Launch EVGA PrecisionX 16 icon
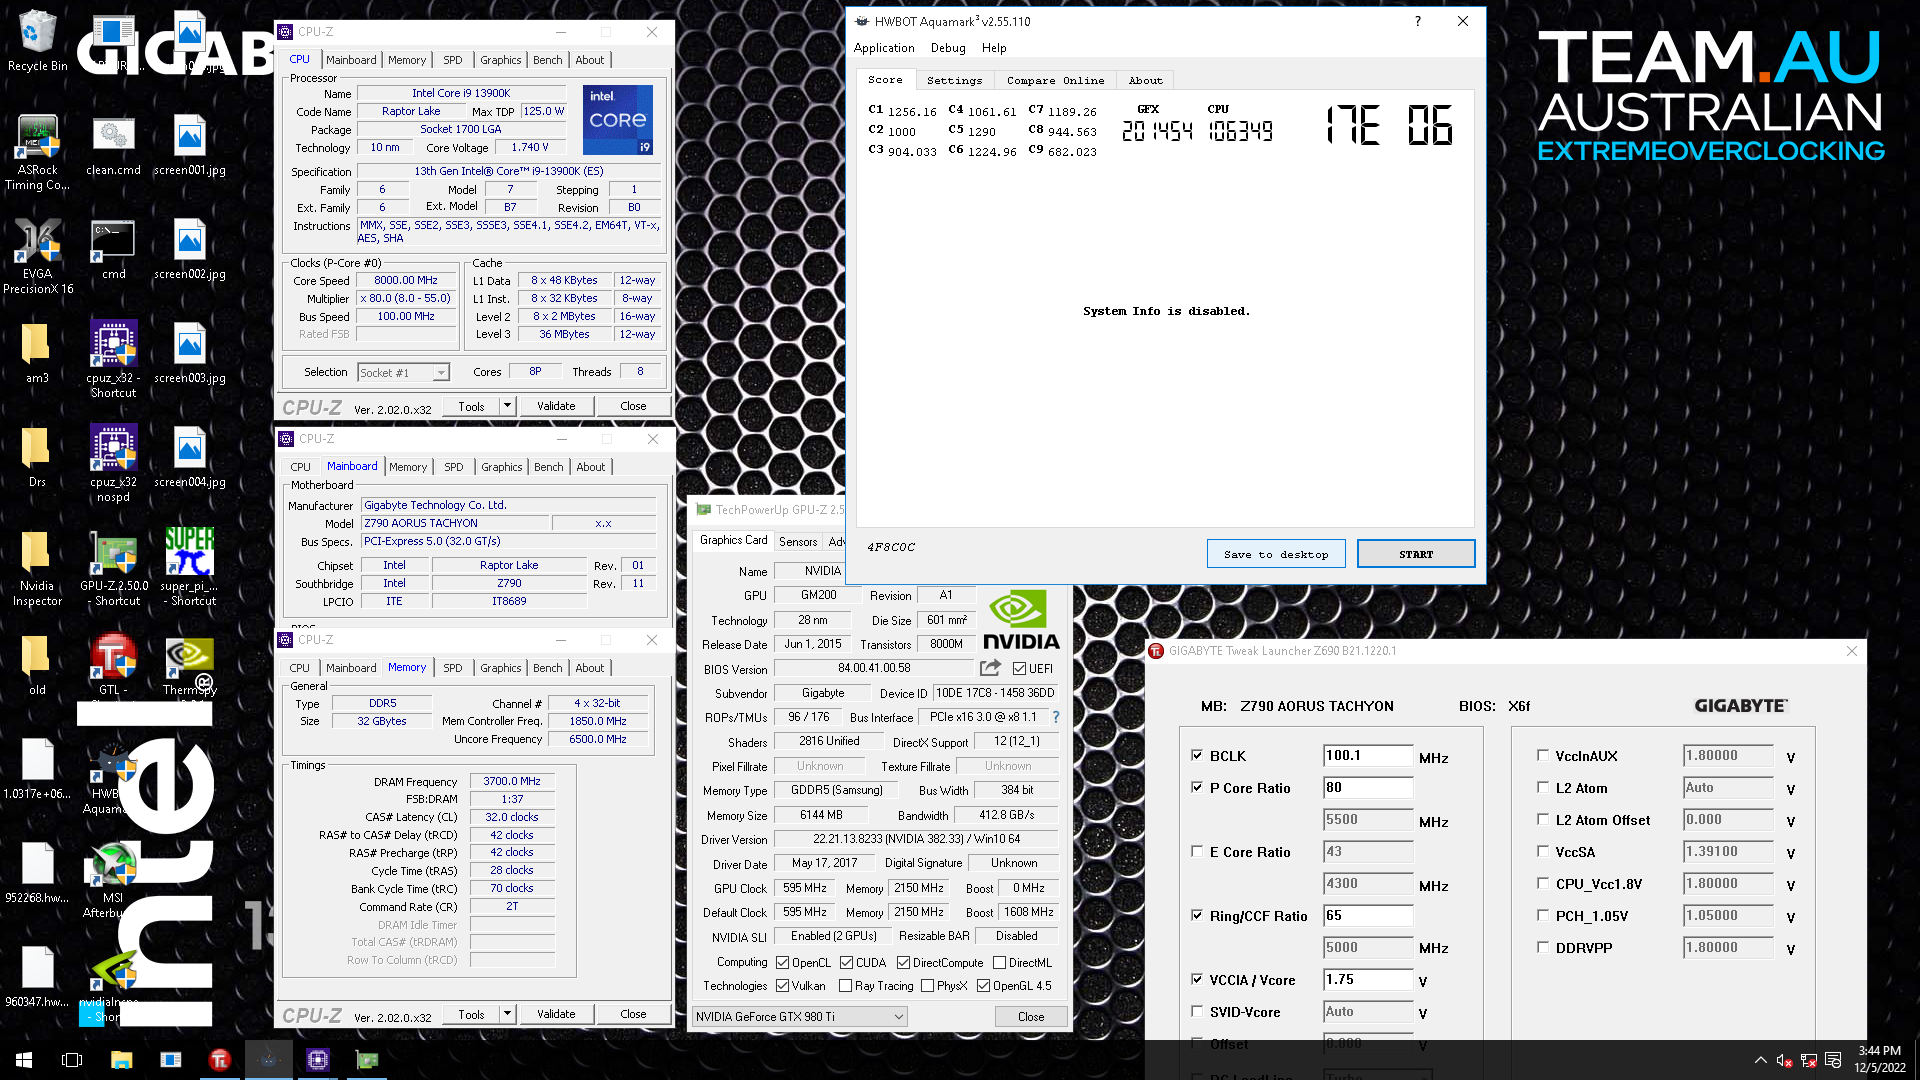Viewport: 1920px width, 1080px height. point(37,256)
